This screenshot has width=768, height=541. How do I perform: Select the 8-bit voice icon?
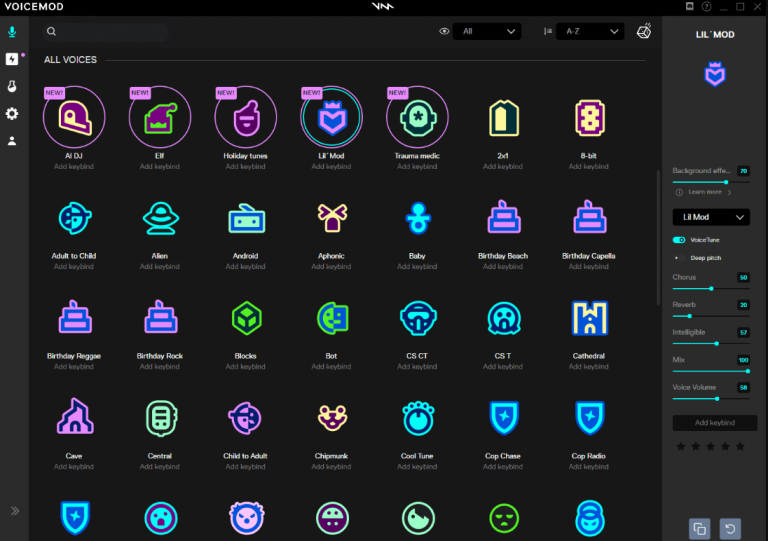tap(588, 118)
